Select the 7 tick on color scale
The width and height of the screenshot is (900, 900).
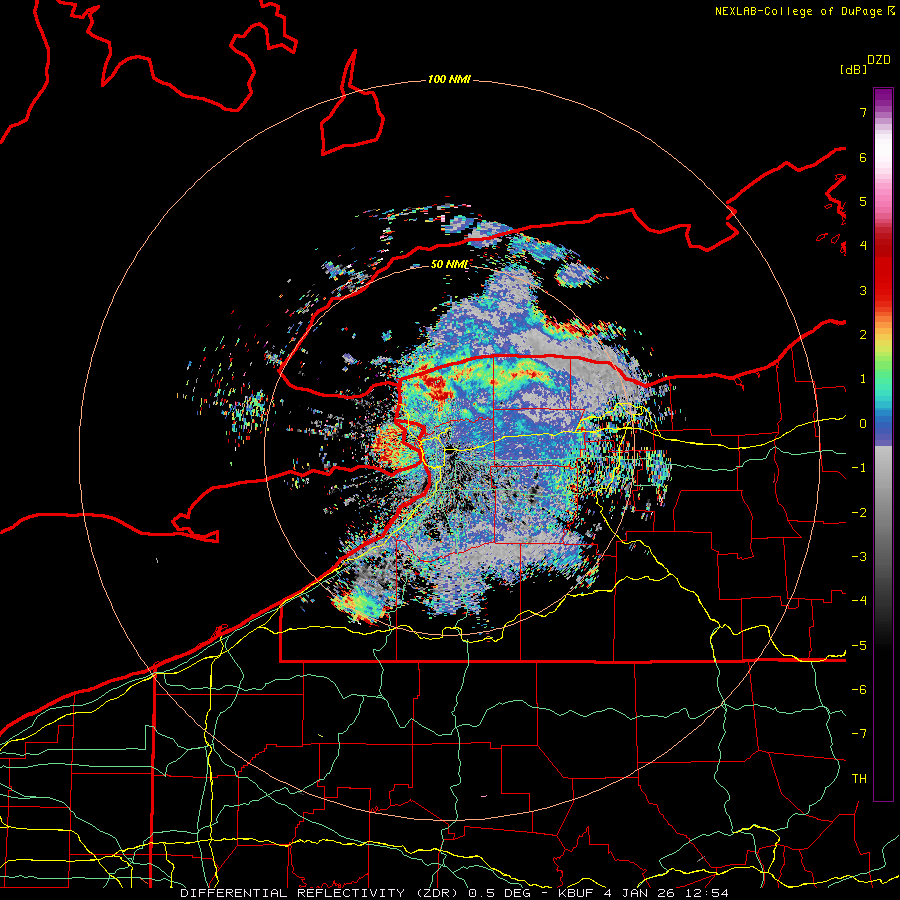[863, 112]
